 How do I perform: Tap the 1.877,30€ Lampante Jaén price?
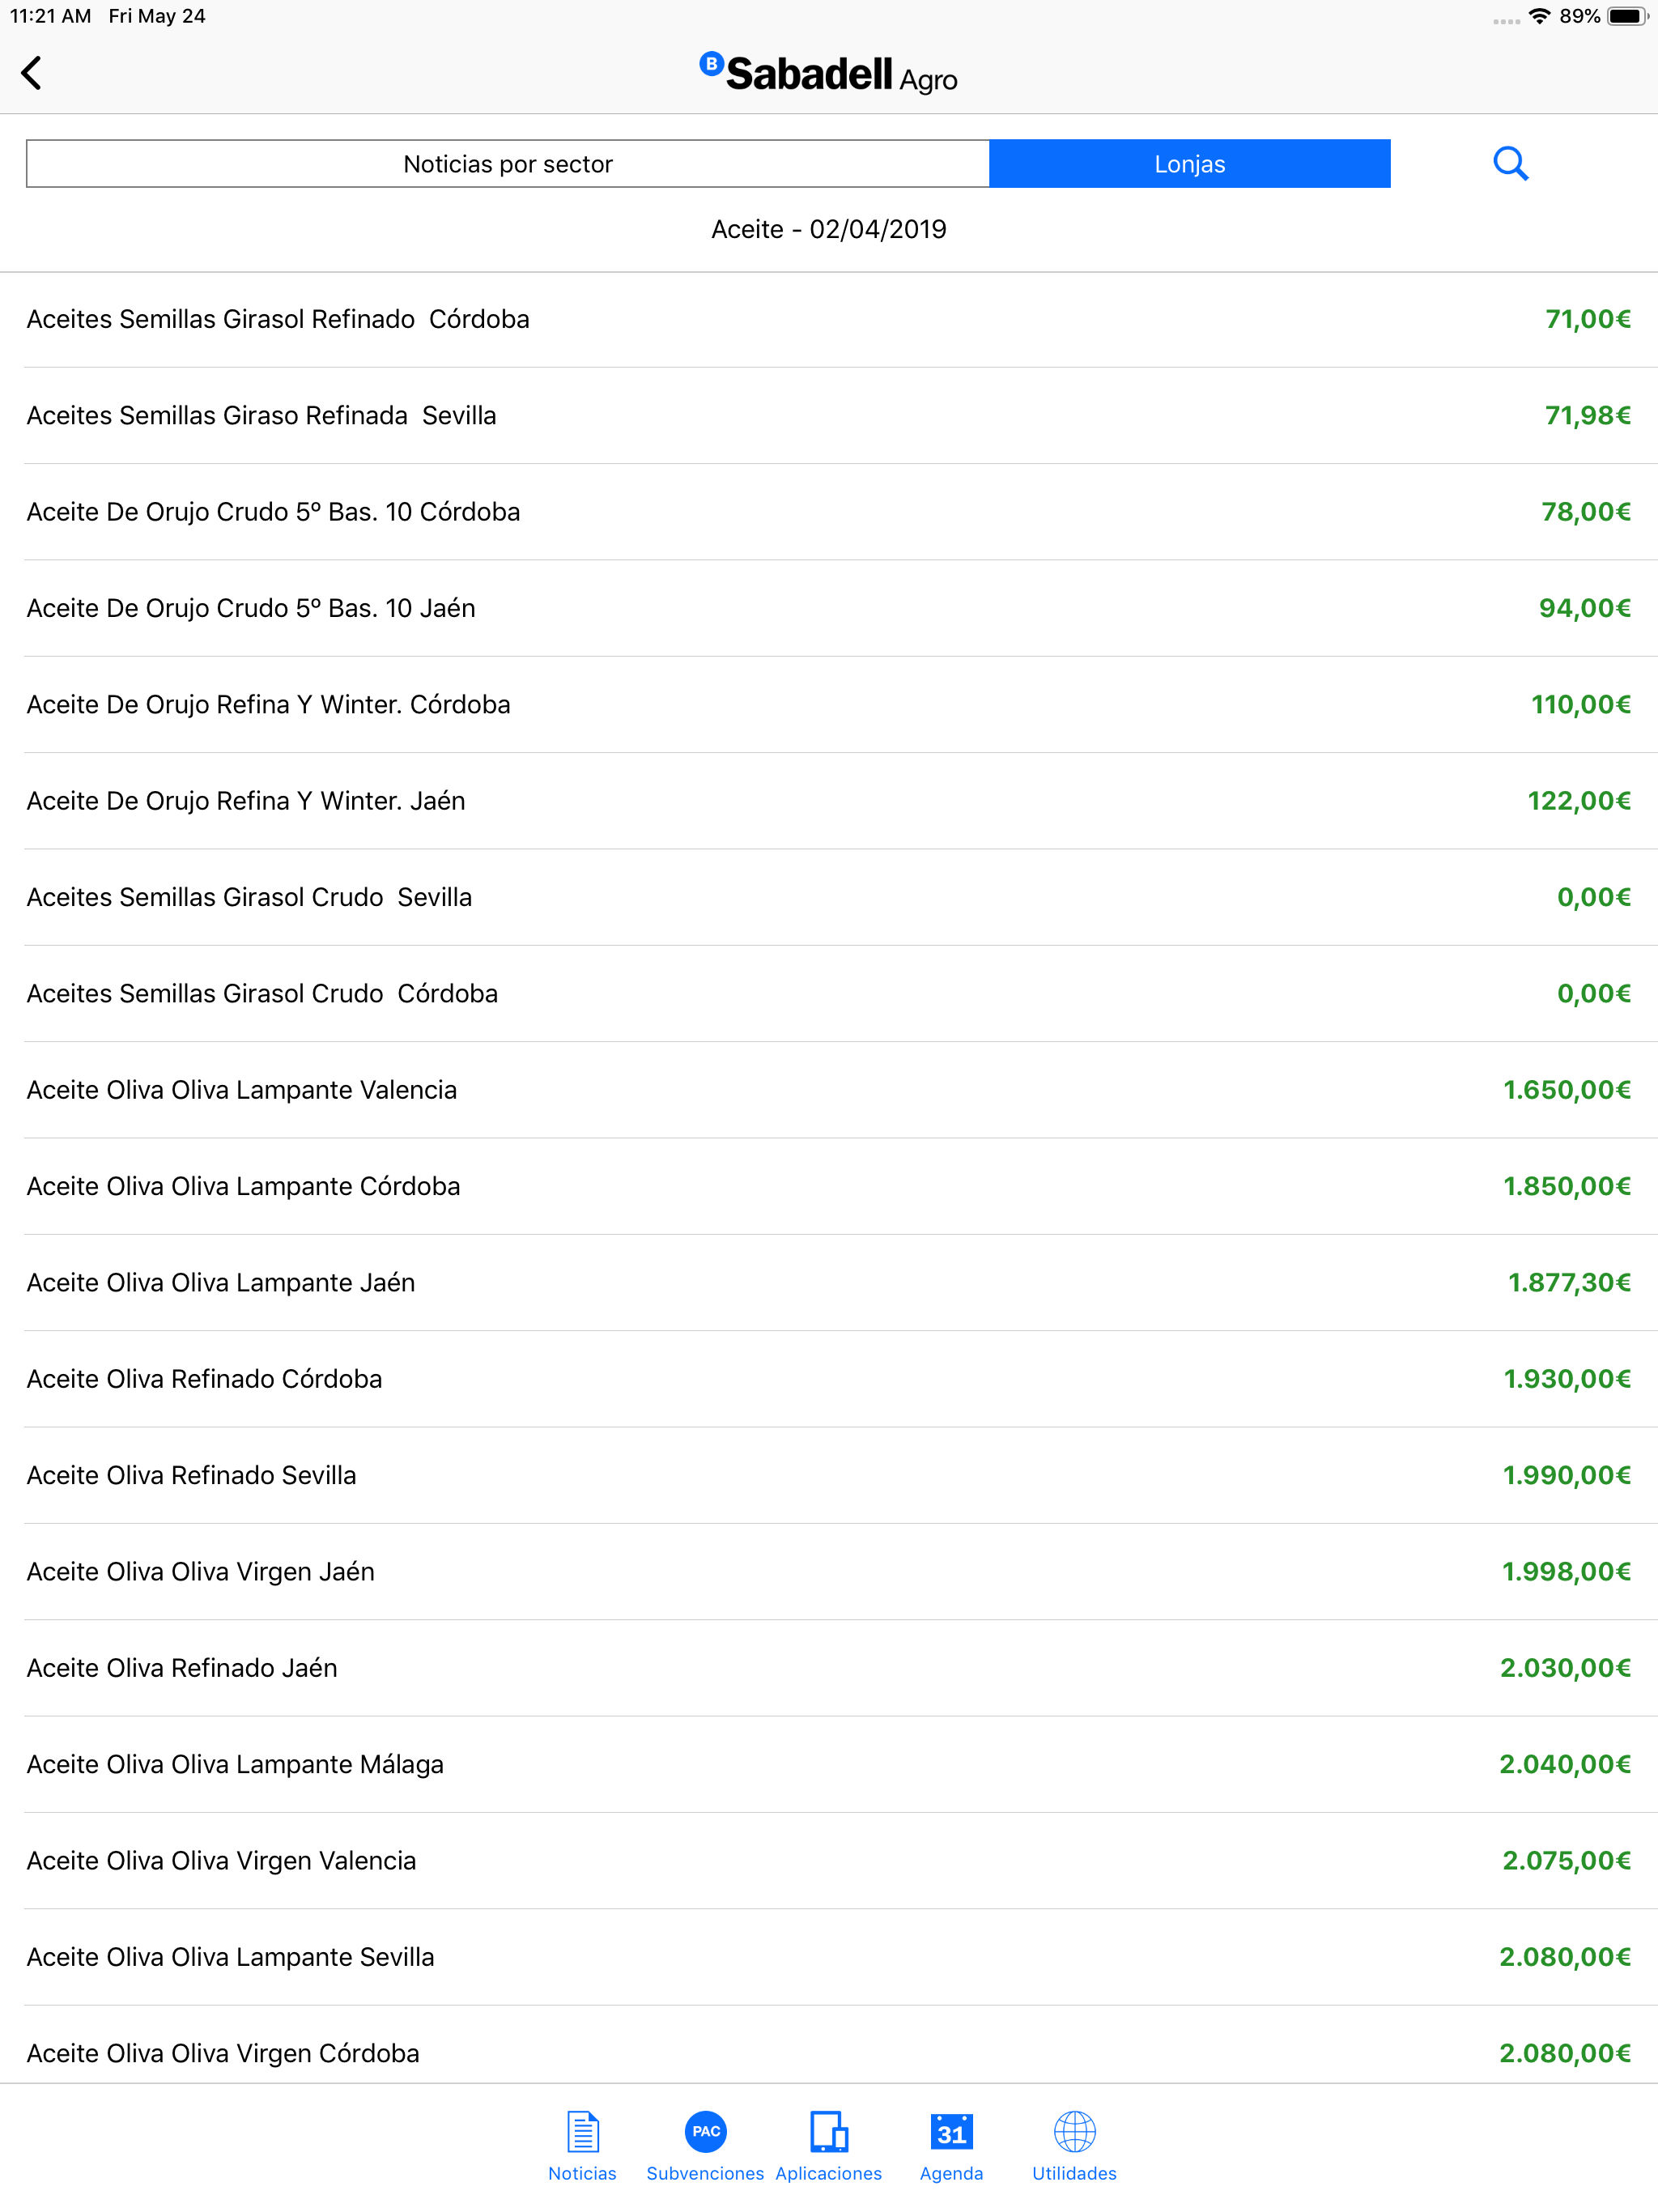(x=1569, y=1283)
